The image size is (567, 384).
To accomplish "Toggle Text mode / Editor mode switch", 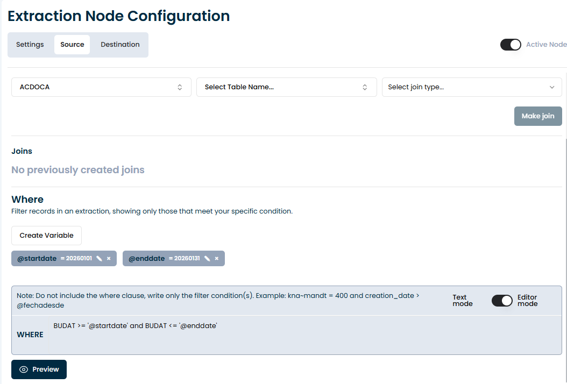I will click(x=502, y=300).
